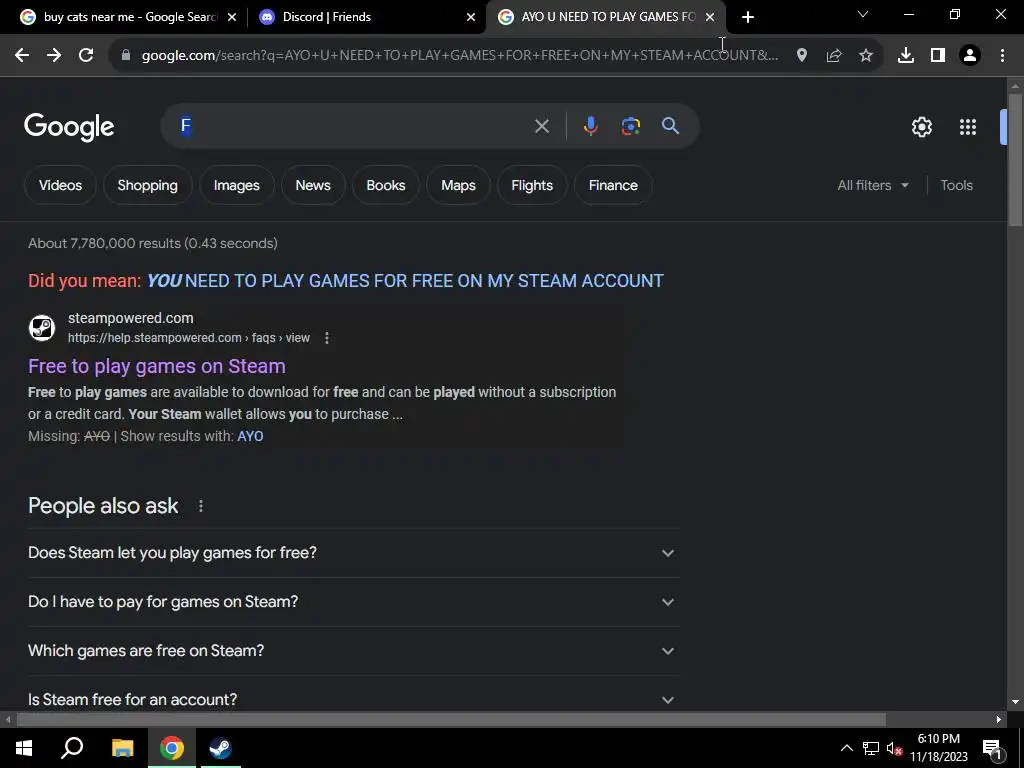Filter results by Images
Screen dimensions: 1024x768
(x=236, y=185)
